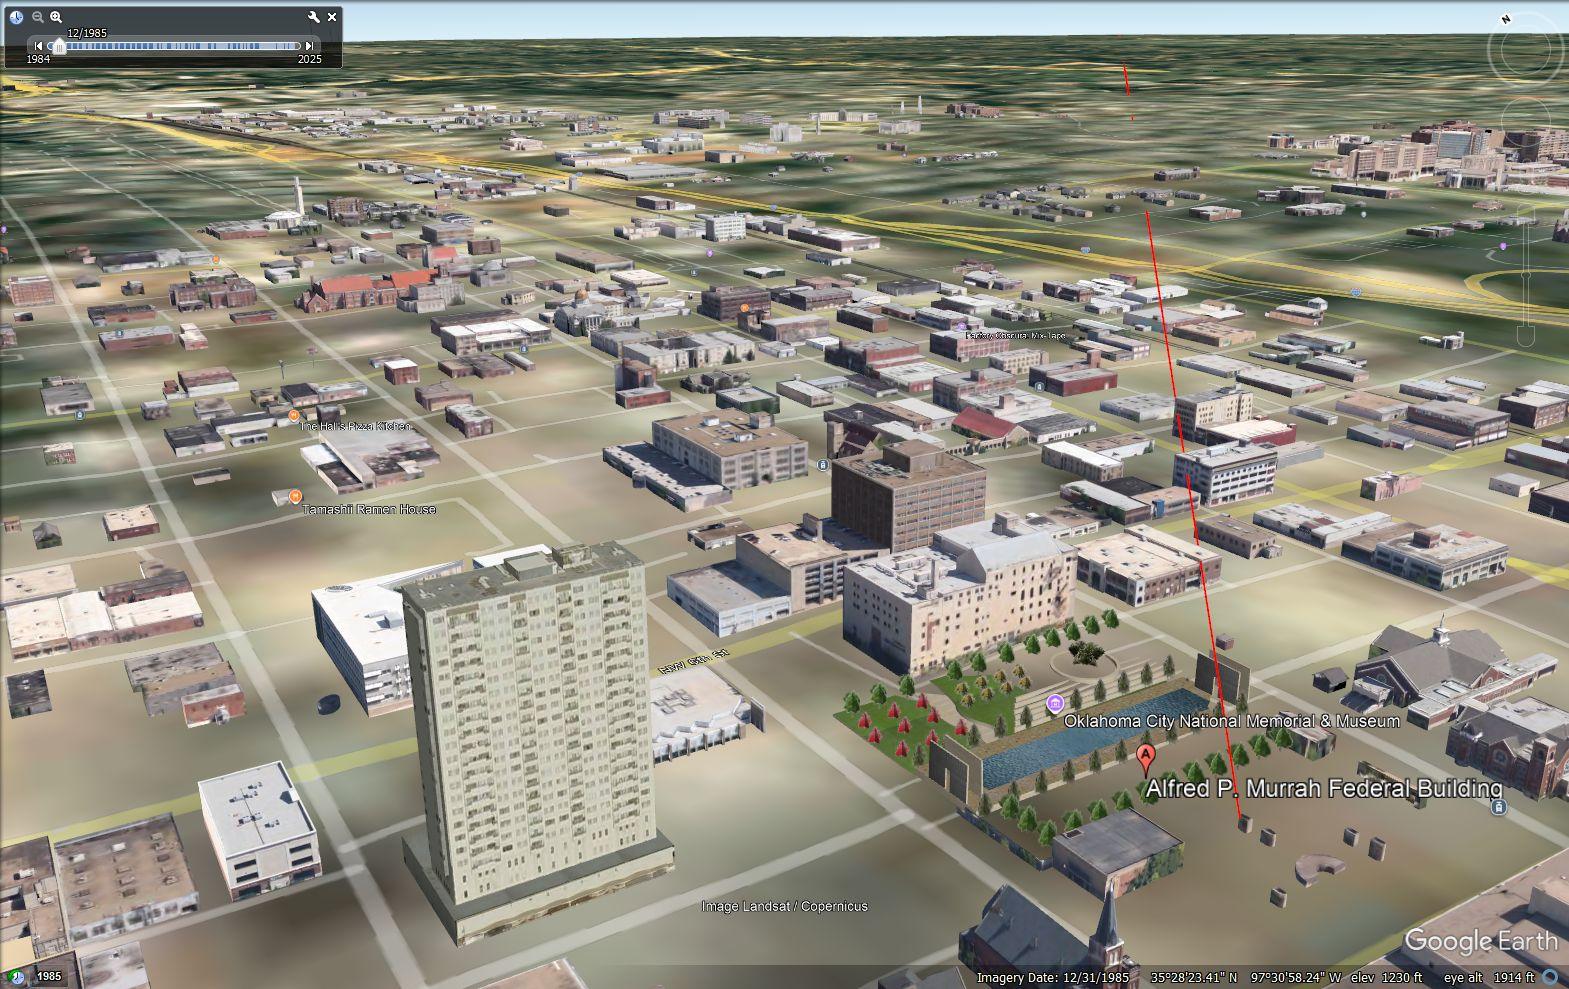Click the Tamashii Ramen House label
Viewport: 1569px width, 989px height.
369,509
